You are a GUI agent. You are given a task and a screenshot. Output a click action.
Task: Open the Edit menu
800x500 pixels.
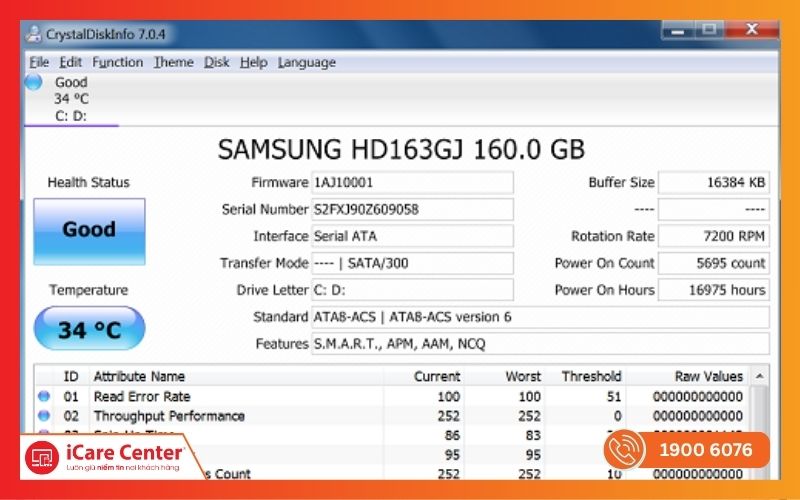point(70,62)
